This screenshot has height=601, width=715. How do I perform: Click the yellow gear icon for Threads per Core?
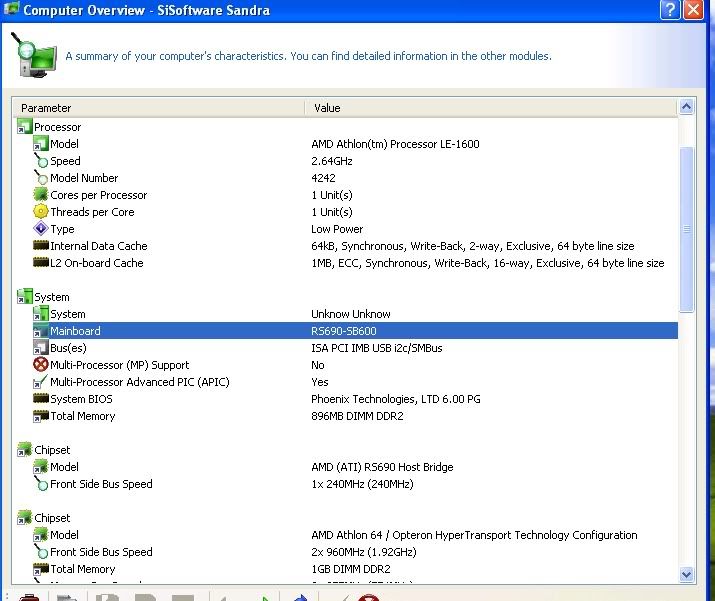click(x=41, y=212)
